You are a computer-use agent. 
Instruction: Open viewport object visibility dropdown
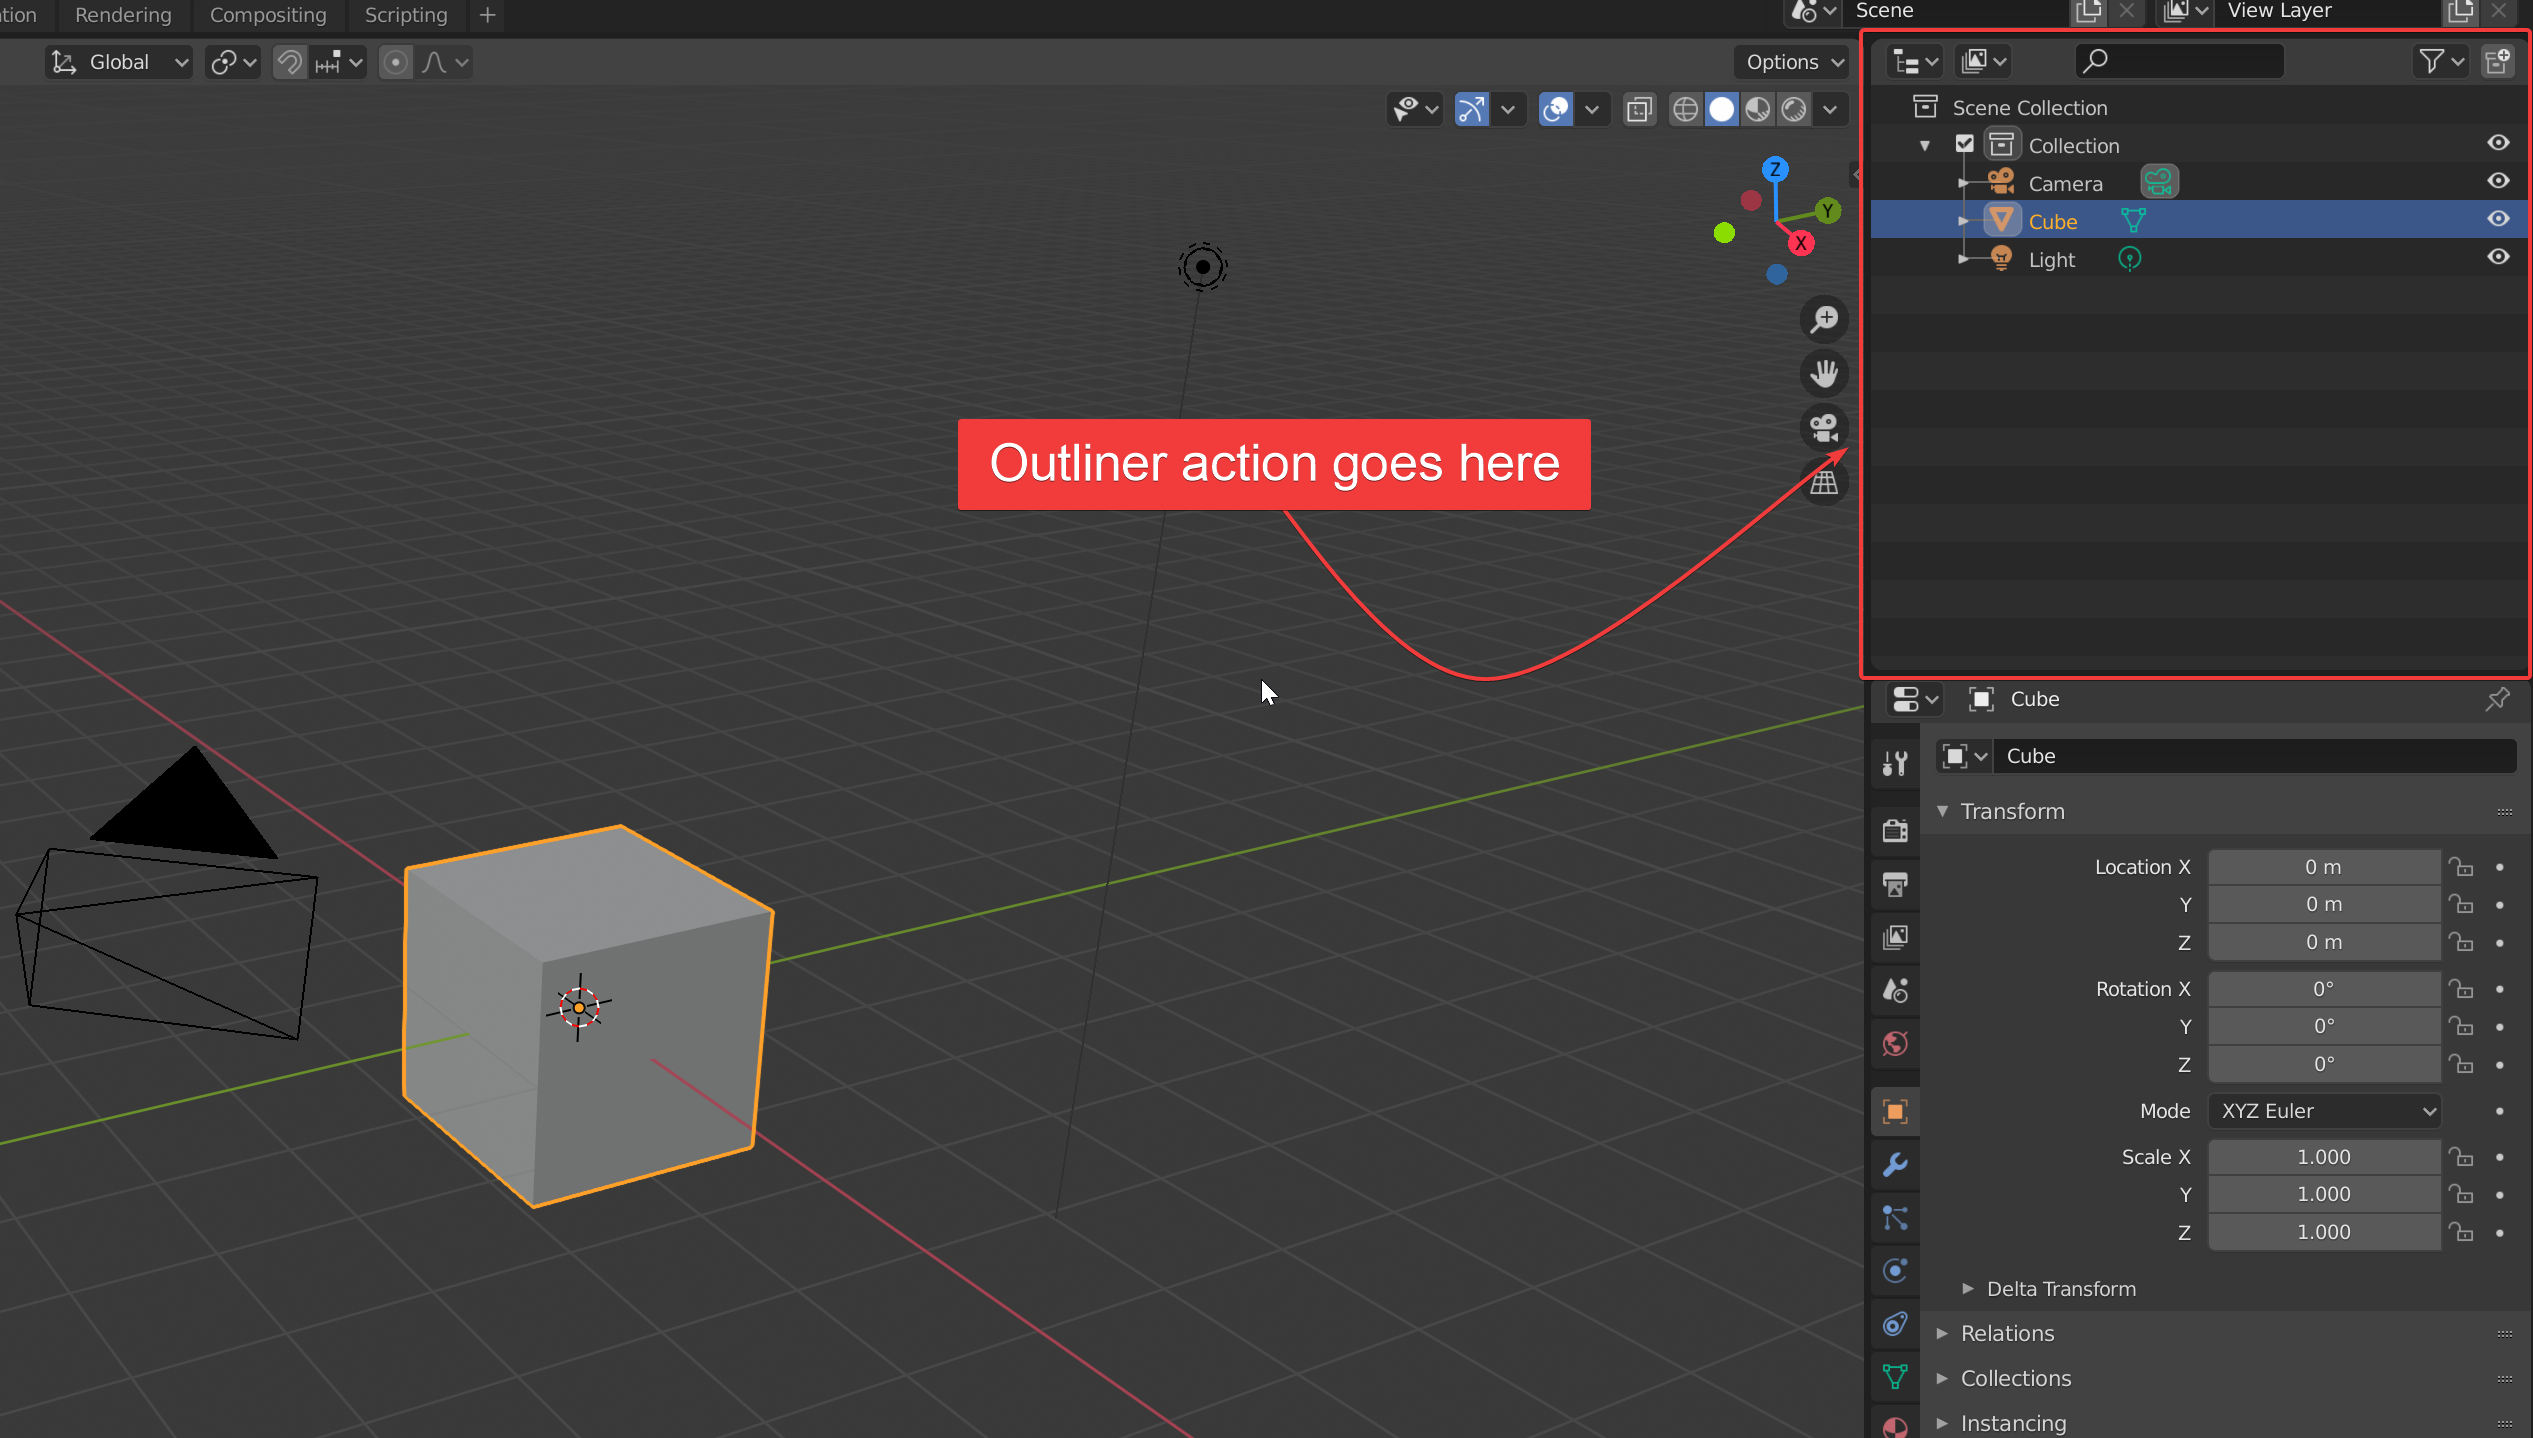[x=1417, y=109]
